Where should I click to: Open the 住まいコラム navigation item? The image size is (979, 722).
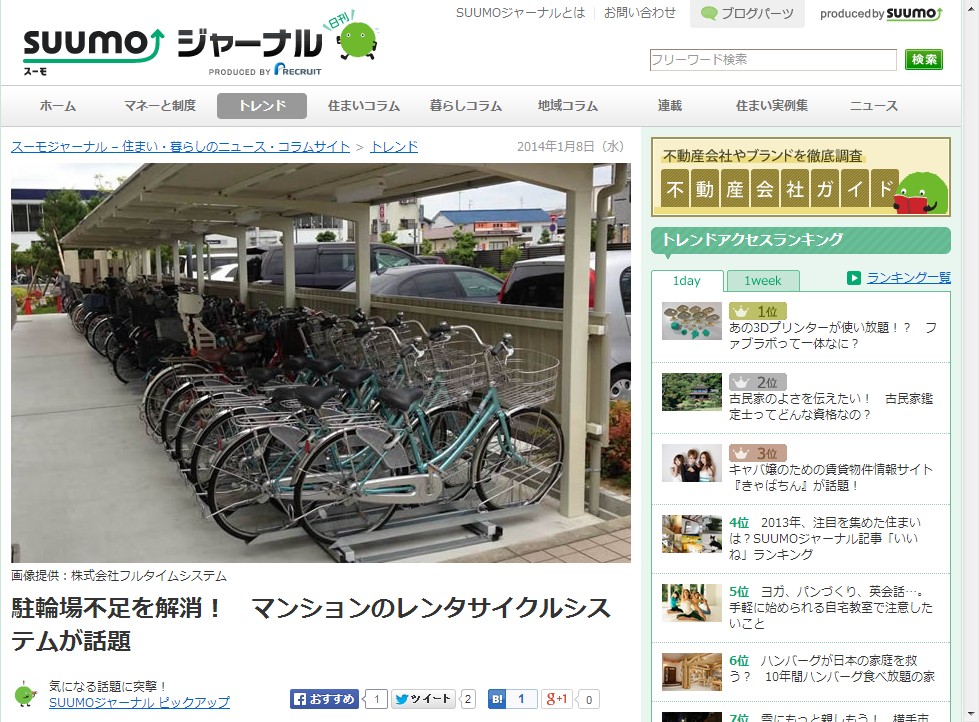364,106
